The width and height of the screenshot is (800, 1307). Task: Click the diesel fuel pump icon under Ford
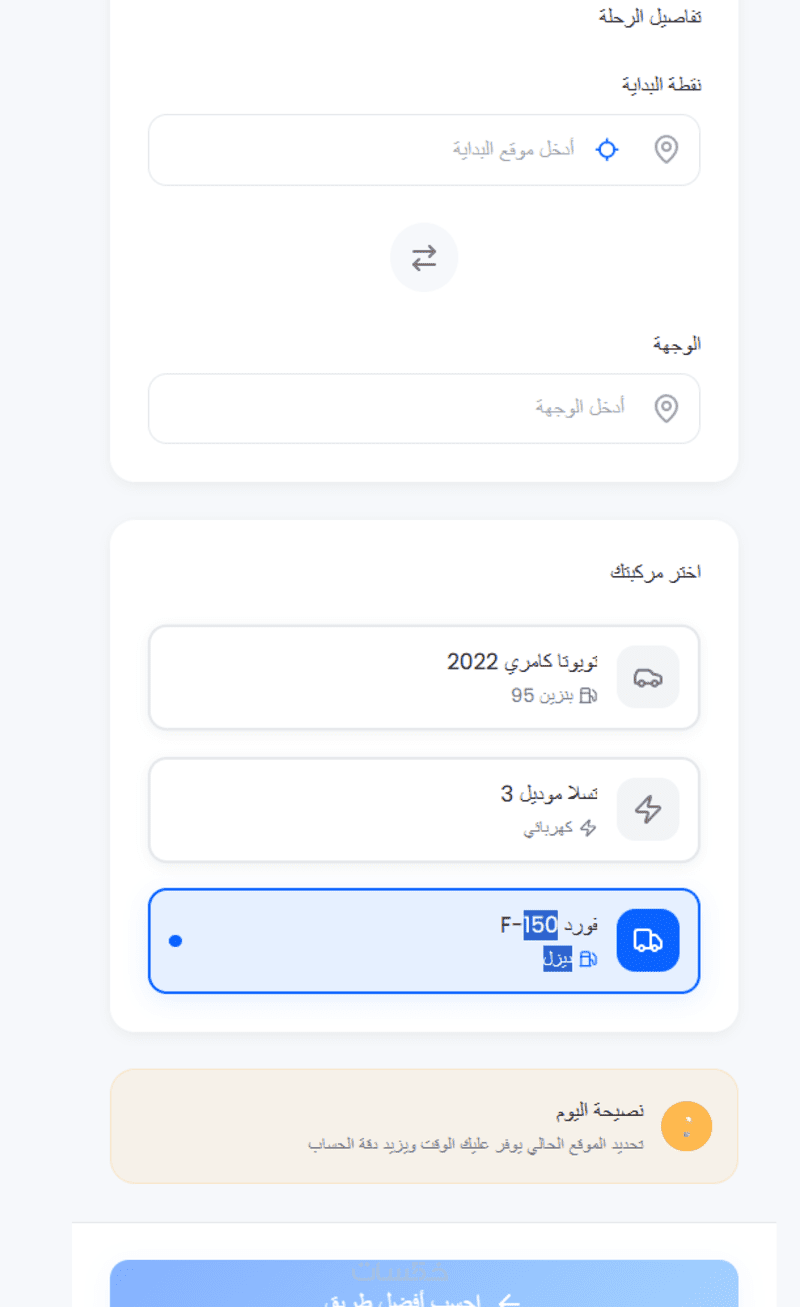pyautogui.click(x=588, y=959)
